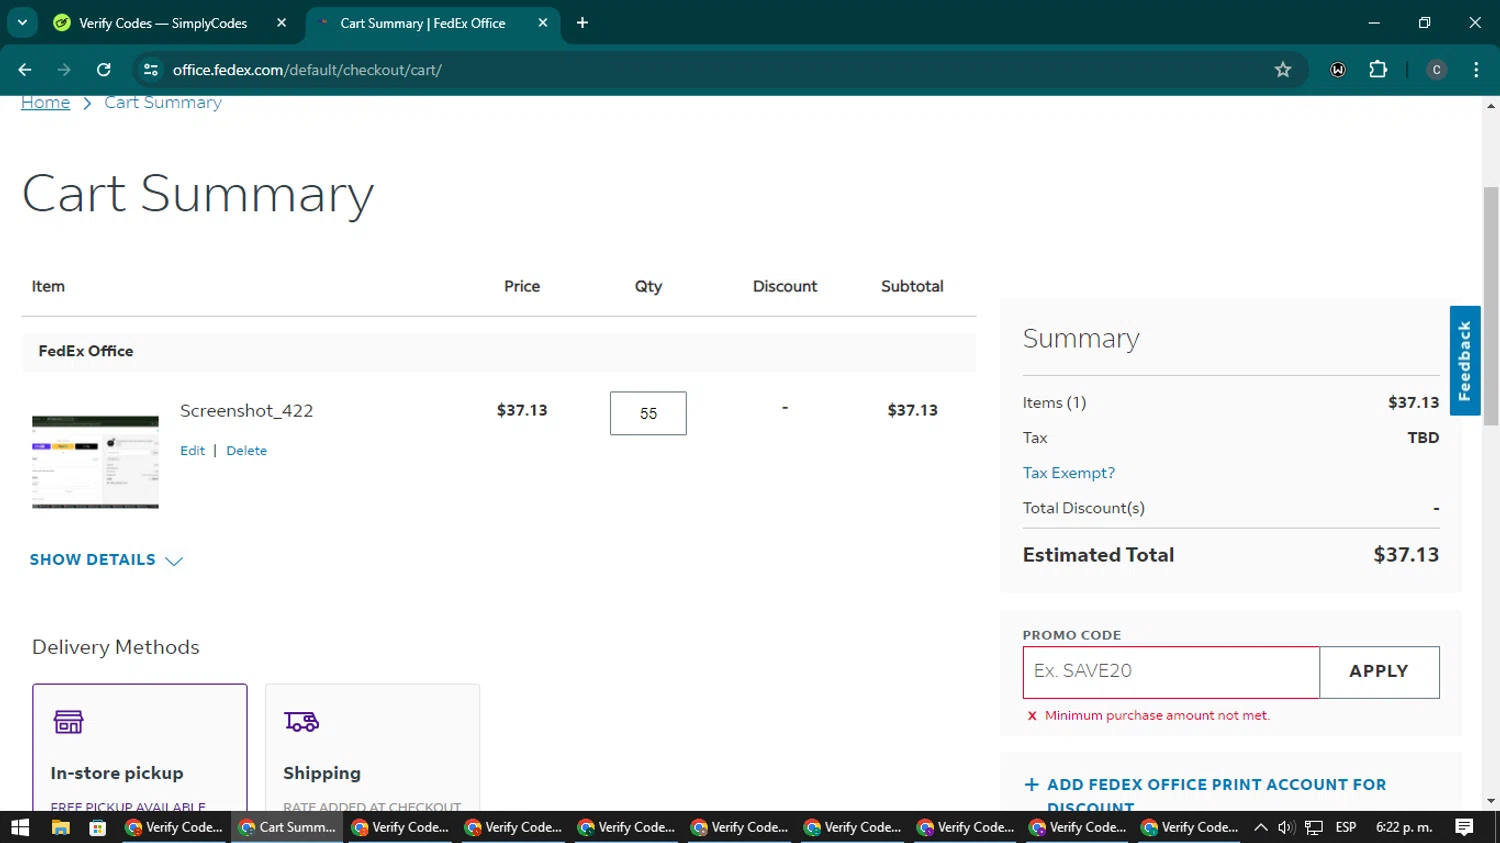Edit the Screenshot_422 cart item

(192, 451)
